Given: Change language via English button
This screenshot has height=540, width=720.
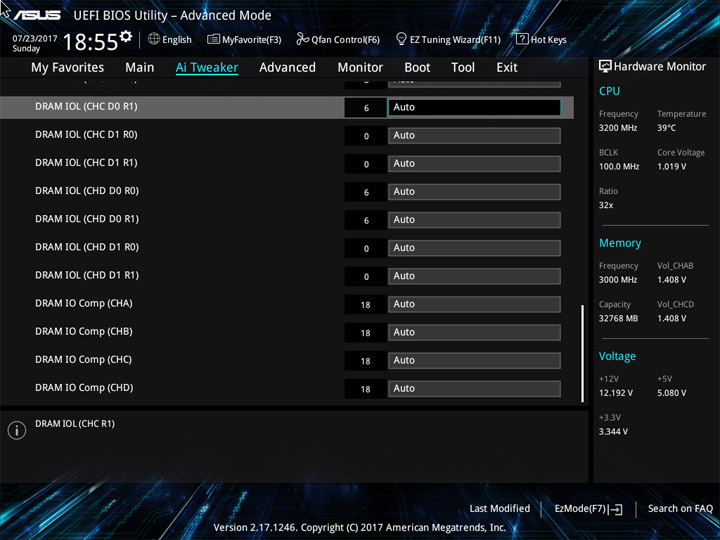Looking at the screenshot, I should (x=177, y=39).
